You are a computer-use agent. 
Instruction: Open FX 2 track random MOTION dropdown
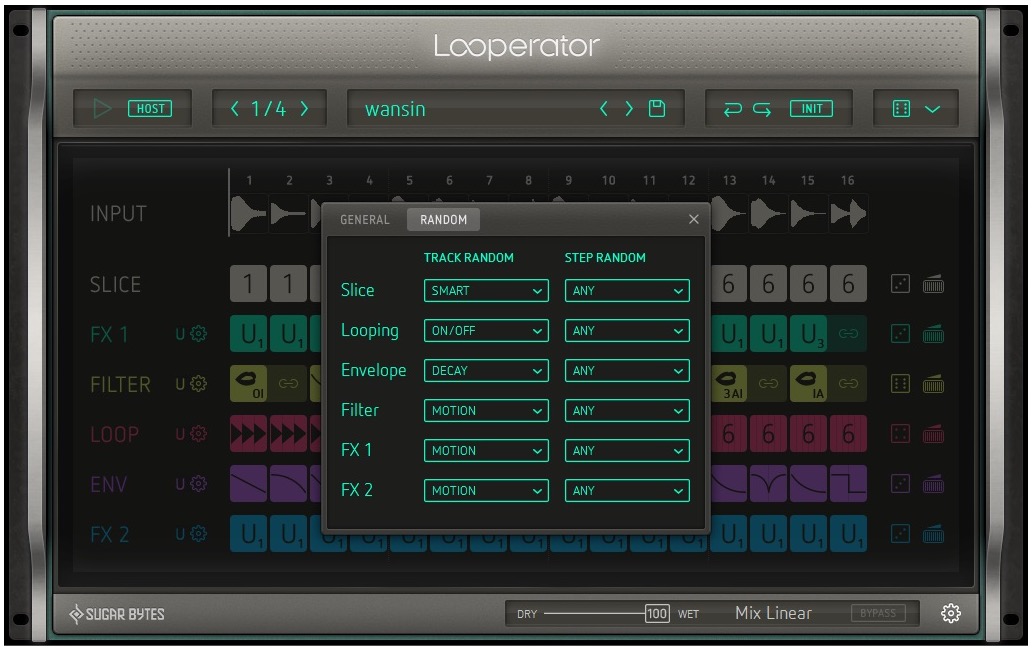point(486,491)
